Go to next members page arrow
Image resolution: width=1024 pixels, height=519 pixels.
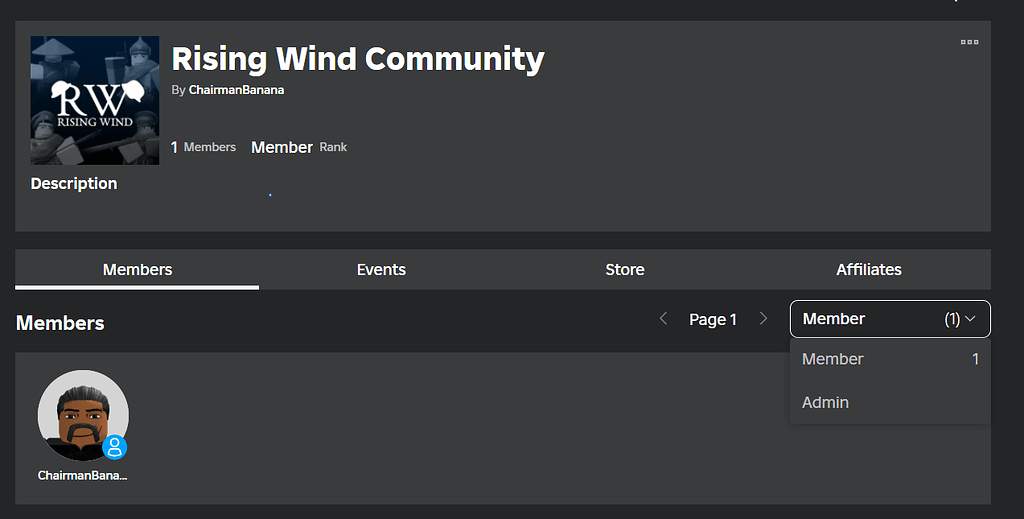(x=763, y=319)
